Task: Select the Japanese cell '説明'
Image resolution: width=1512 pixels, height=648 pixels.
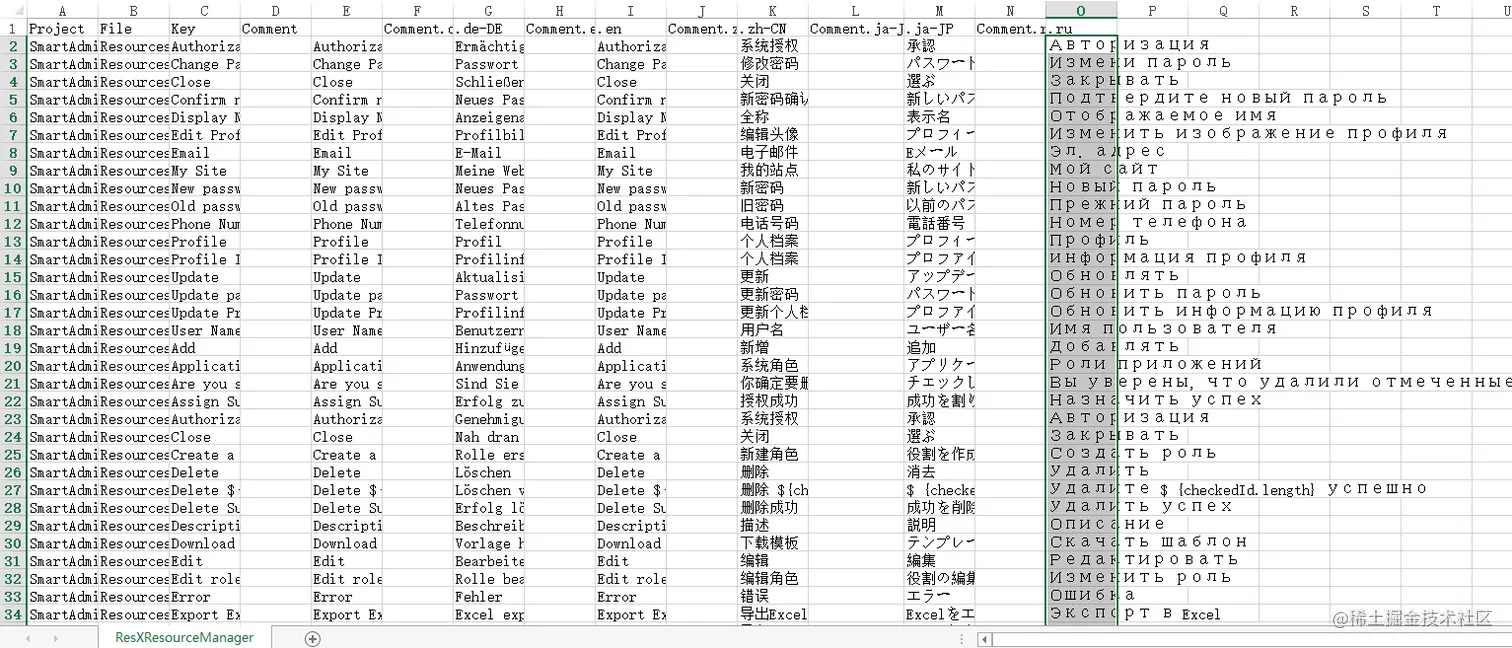Action: tap(939, 525)
